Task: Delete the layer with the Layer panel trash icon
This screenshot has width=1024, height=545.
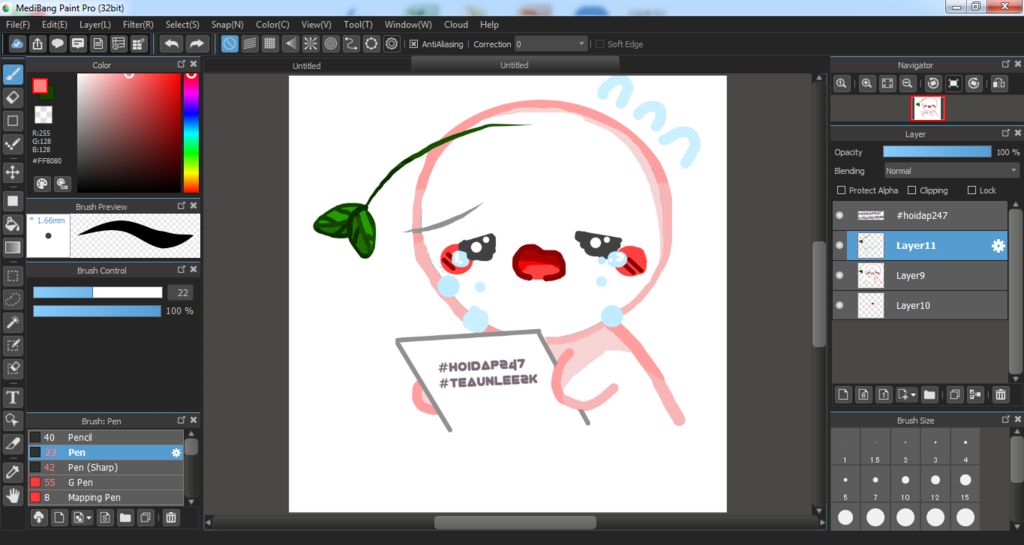Action: click(1000, 394)
